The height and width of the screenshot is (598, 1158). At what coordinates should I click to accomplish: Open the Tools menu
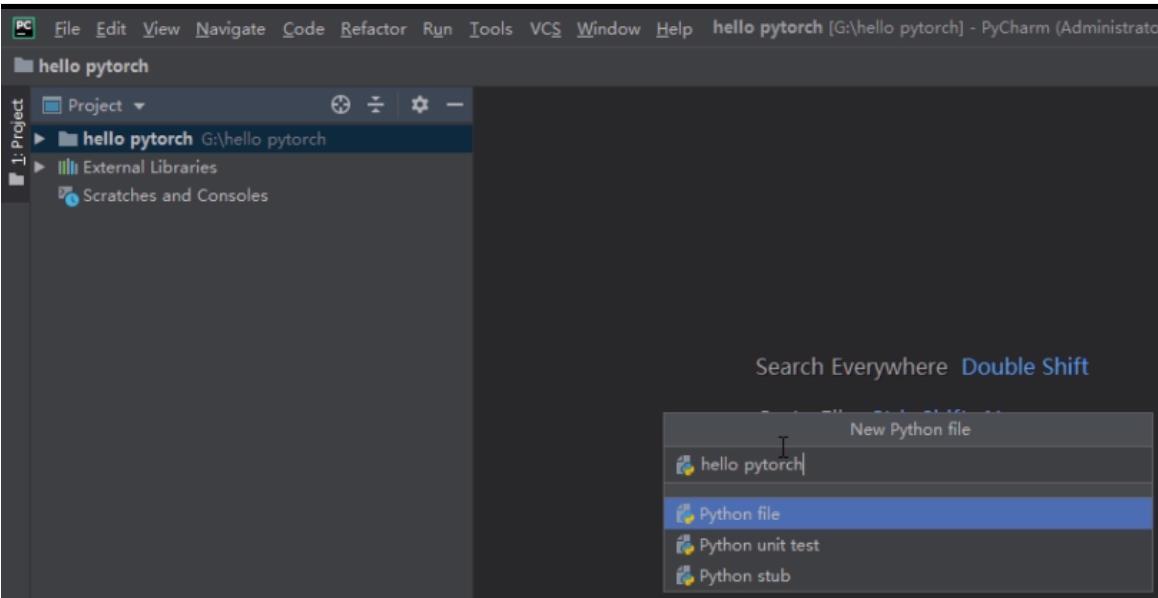coord(490,30)
